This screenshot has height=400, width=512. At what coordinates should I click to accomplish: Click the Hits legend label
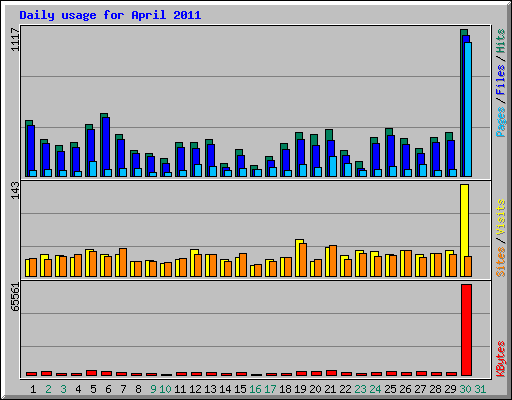[501, 41]
